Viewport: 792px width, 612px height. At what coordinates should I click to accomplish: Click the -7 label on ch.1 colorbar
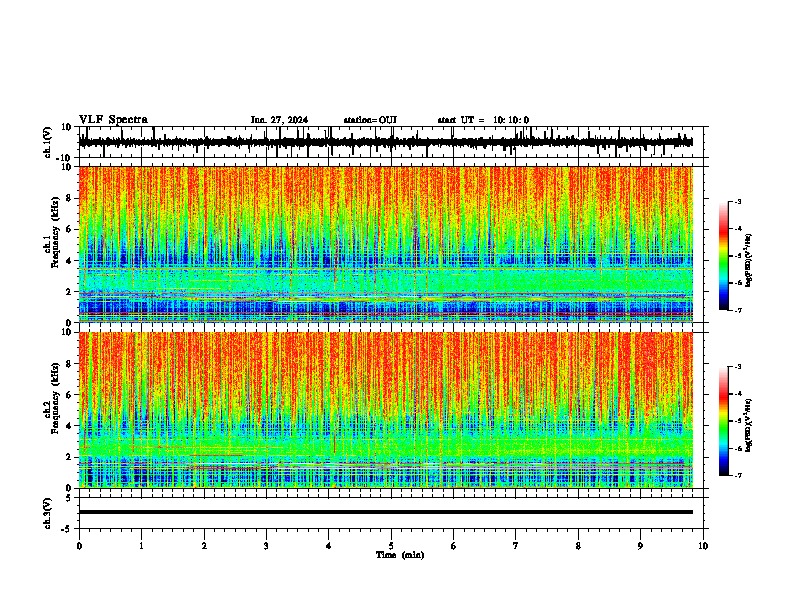point(737,310)
